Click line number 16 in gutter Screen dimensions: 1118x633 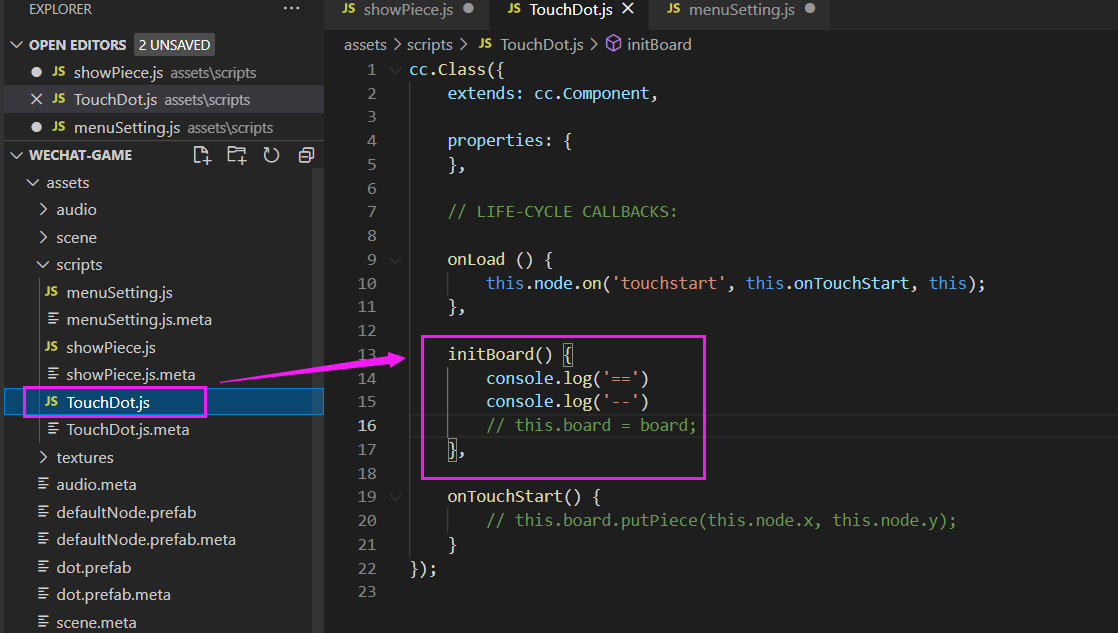click(x=366, y=426)
